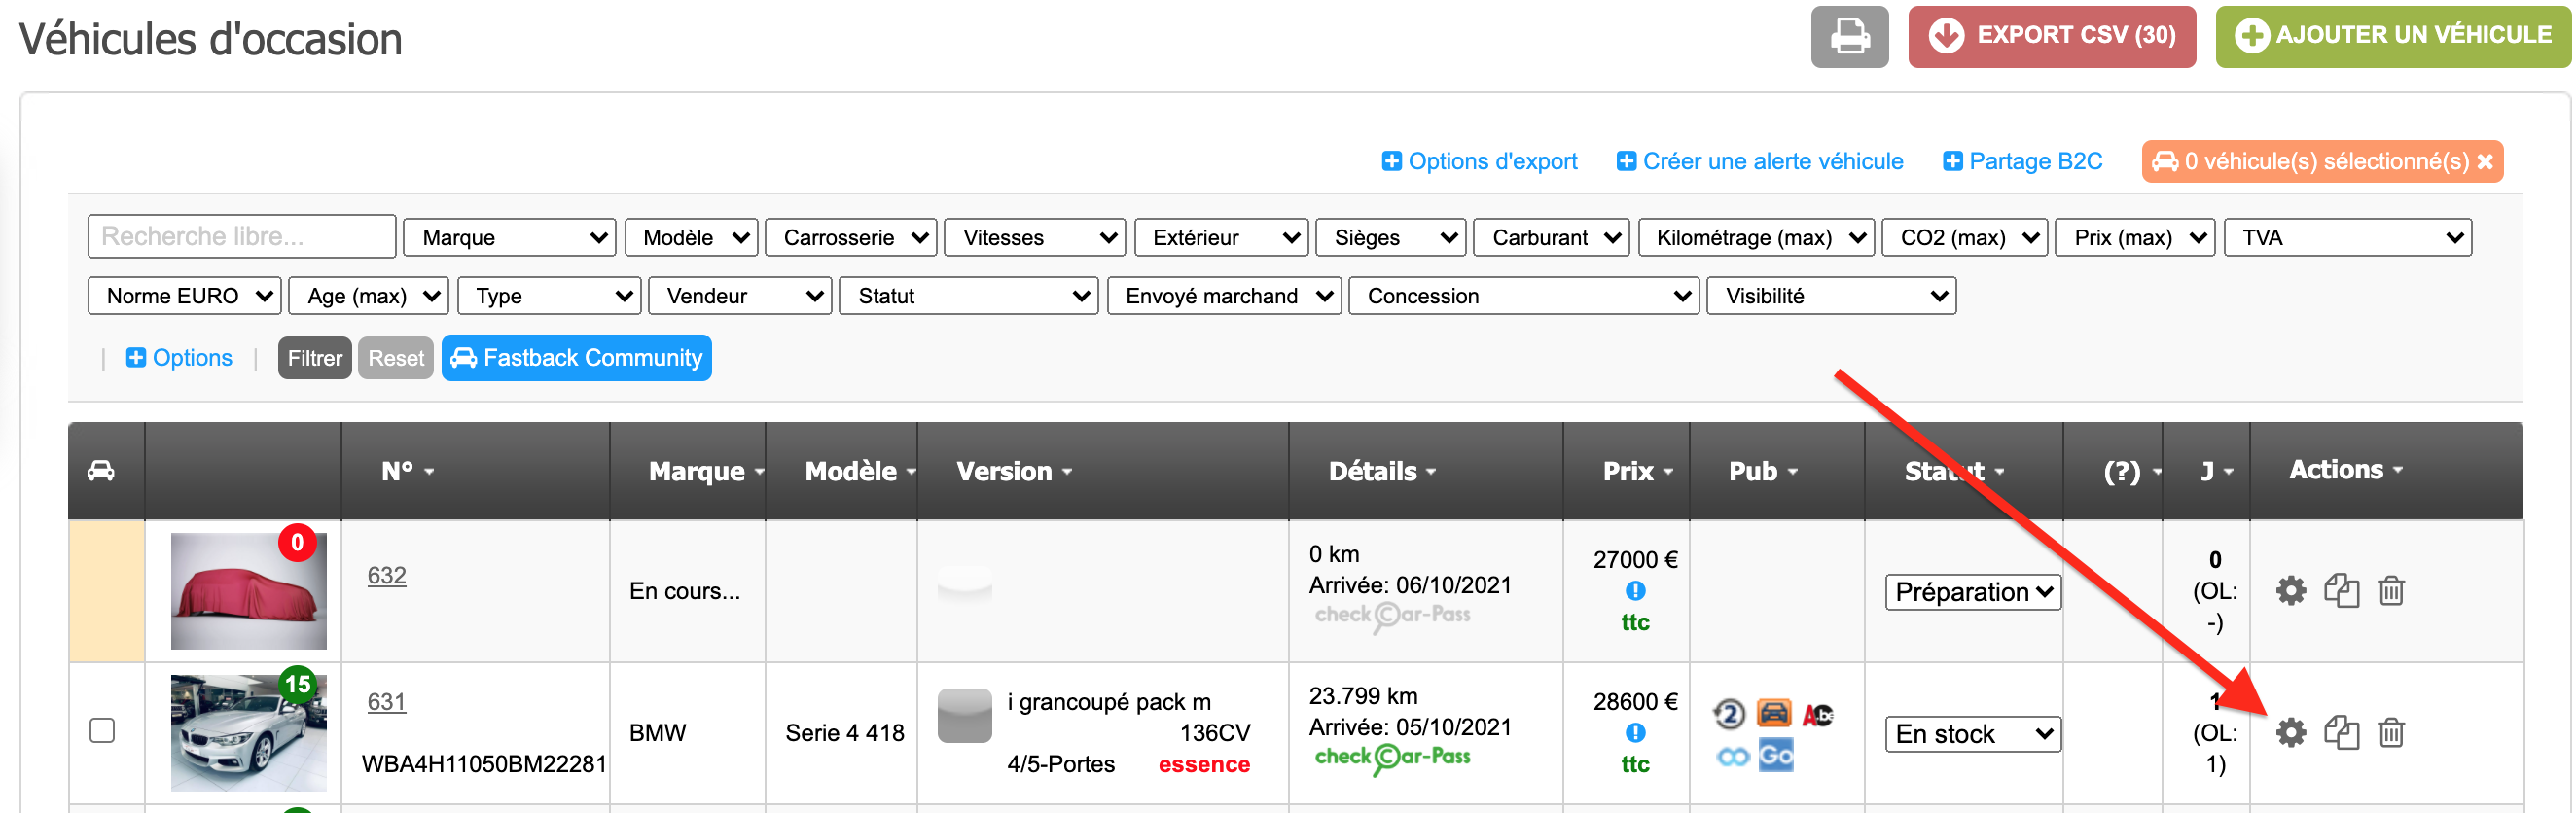
Task: Delete vehicle 631 using trash icon
Action: (2391, 733)
